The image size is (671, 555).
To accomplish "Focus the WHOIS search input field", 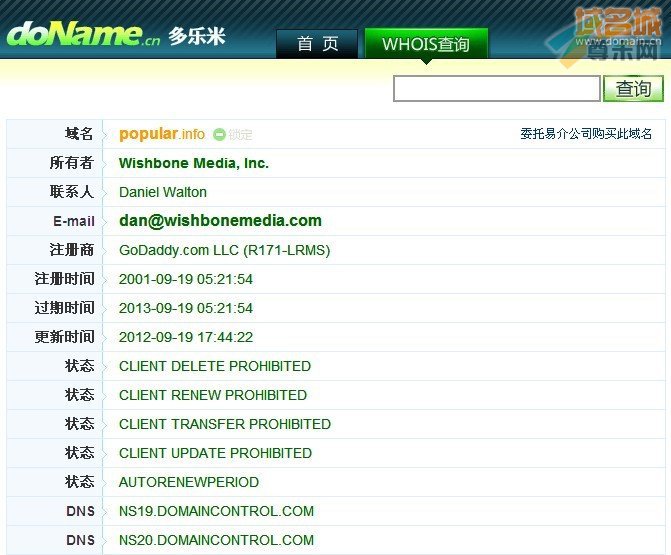I will pyautogui.click(x=497, y=89).
